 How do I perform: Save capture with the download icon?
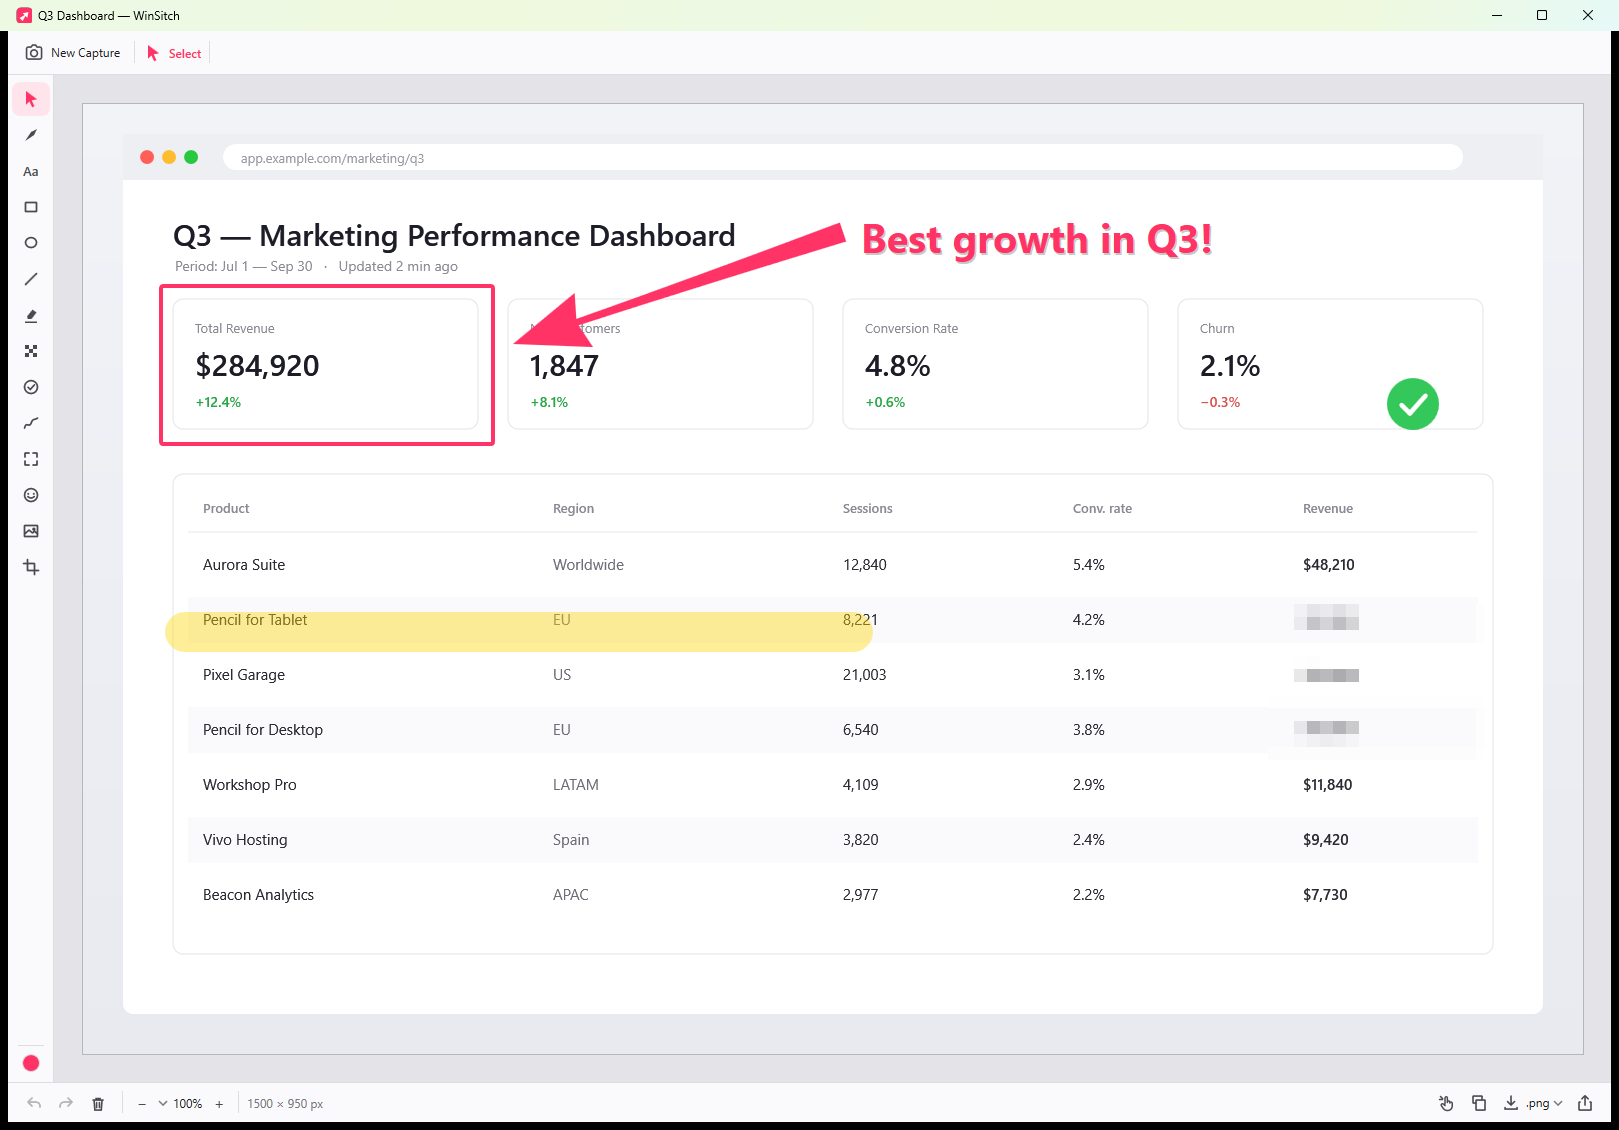pyautogui.click(x=1511, y=1103)
